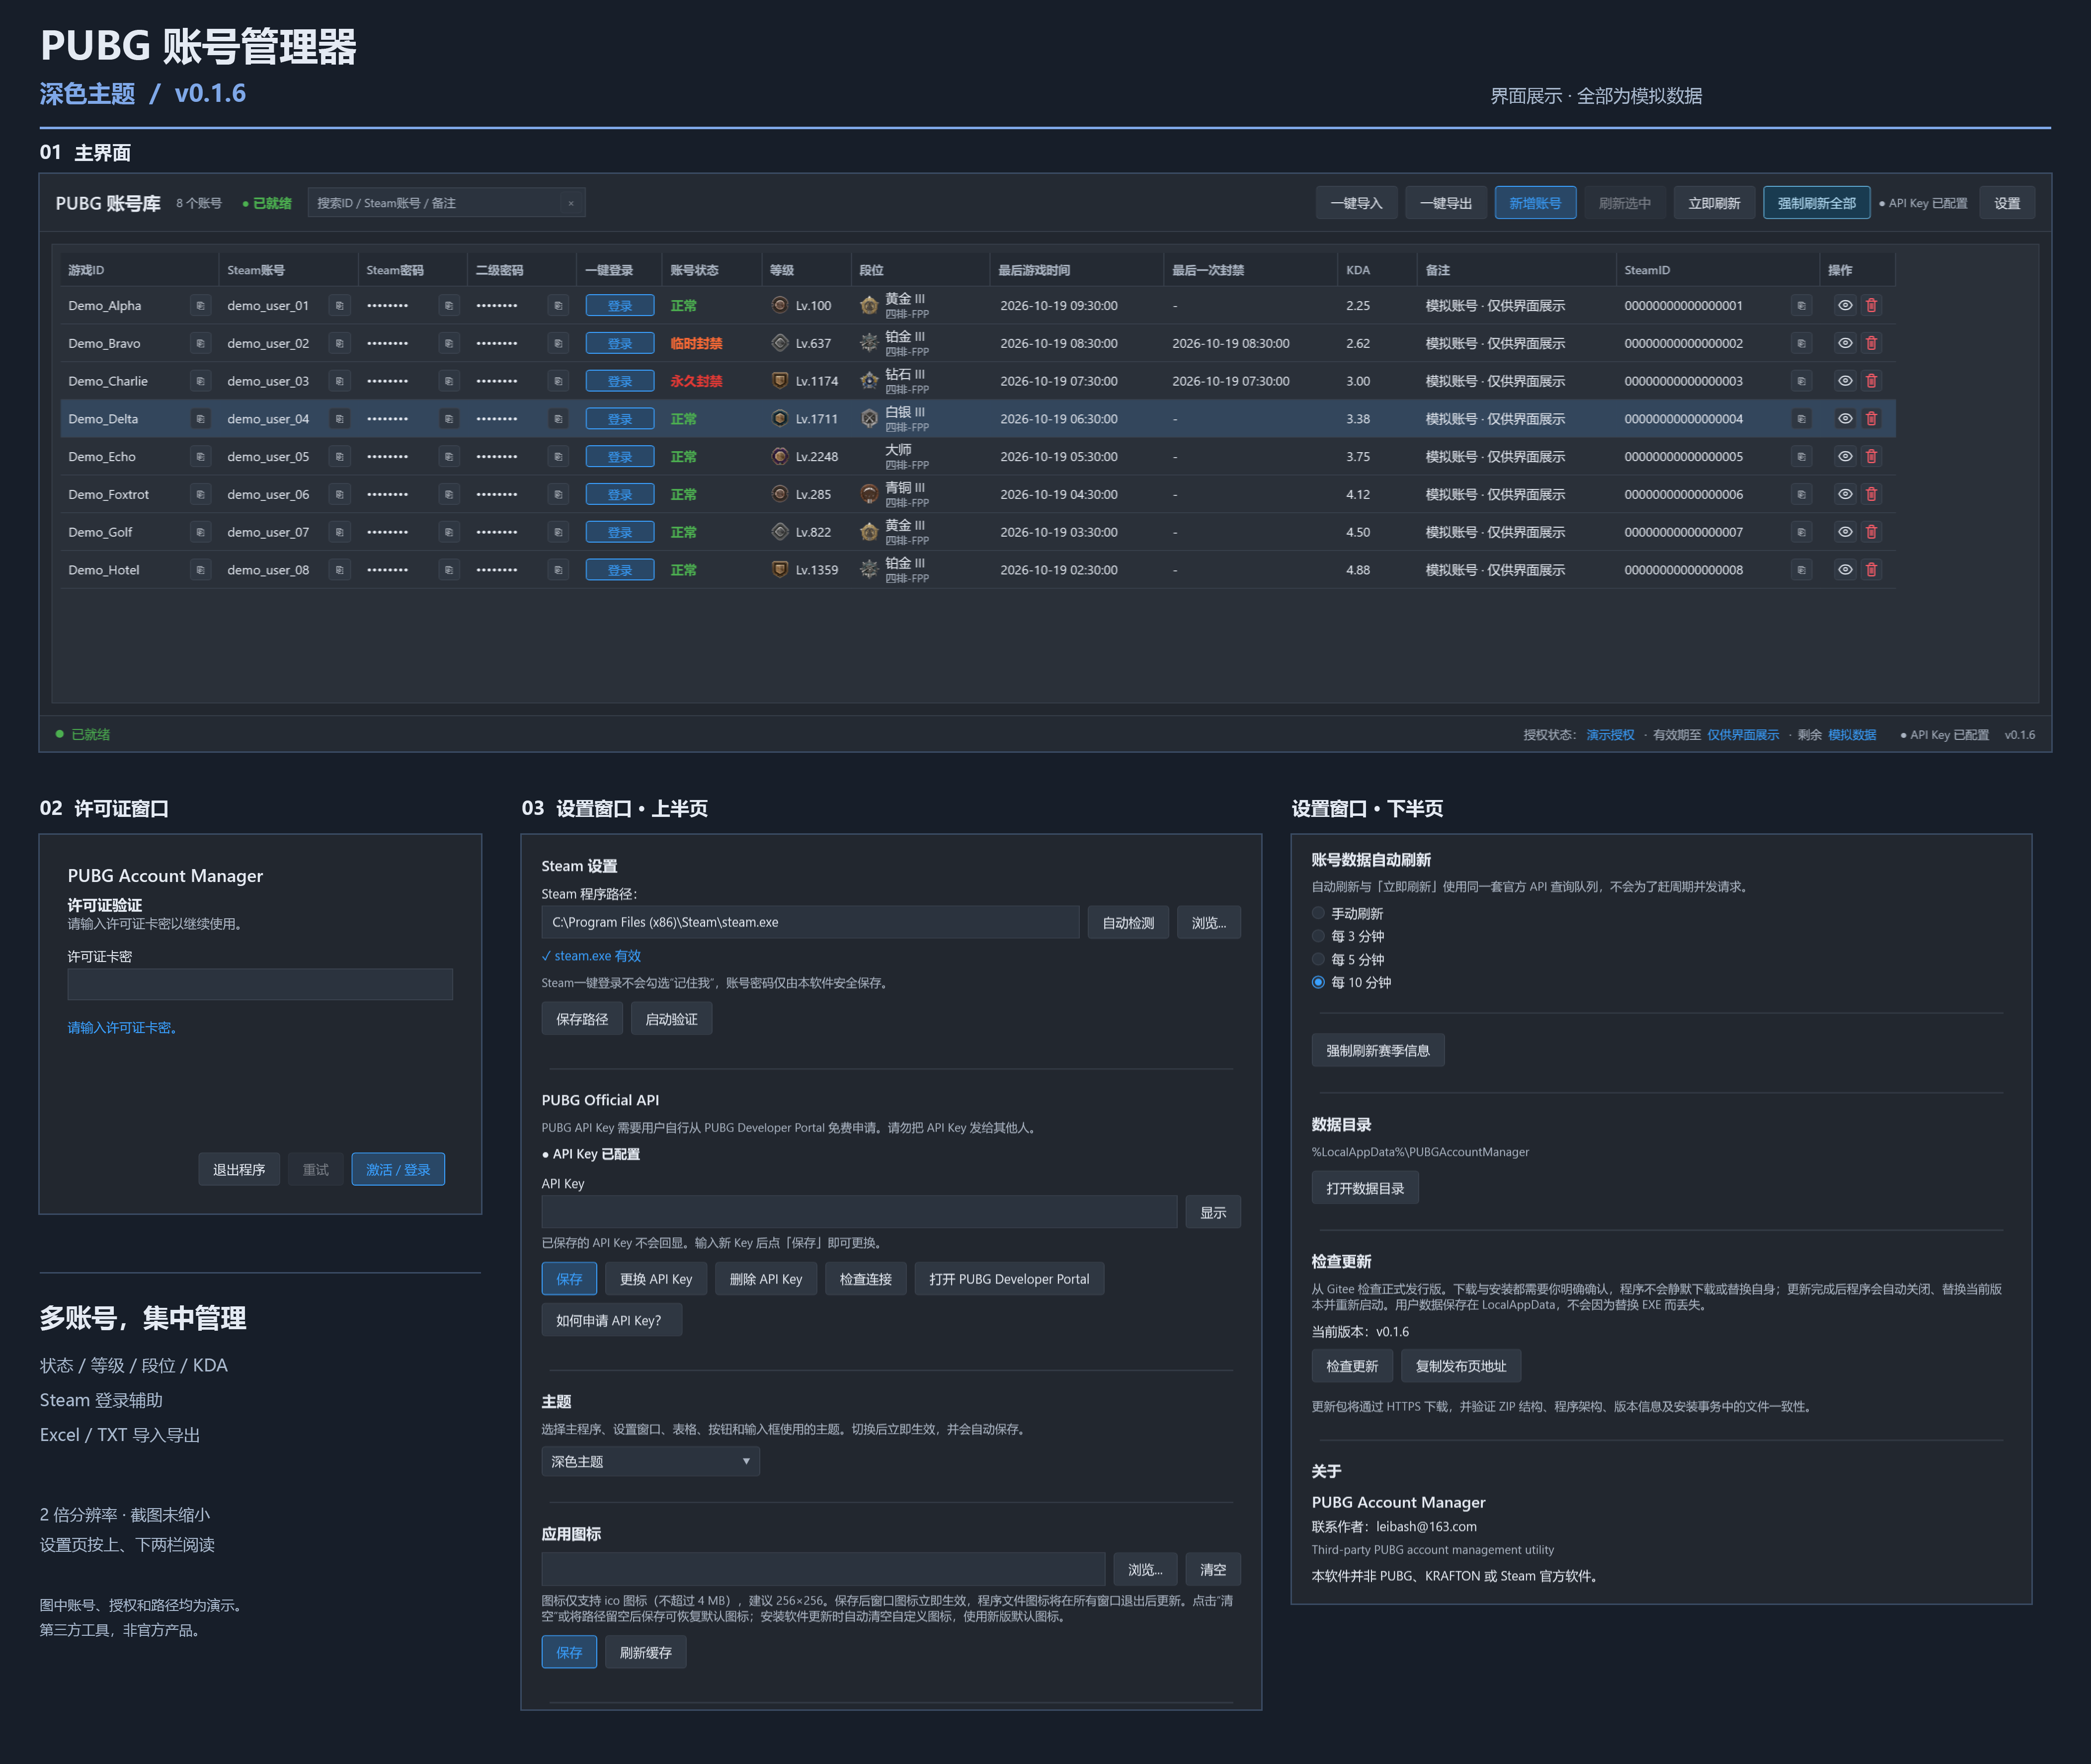This screenshot has height=1764, width=2091.
Task: Copy Steam account demo_user_07
Action: click(340, 533)
